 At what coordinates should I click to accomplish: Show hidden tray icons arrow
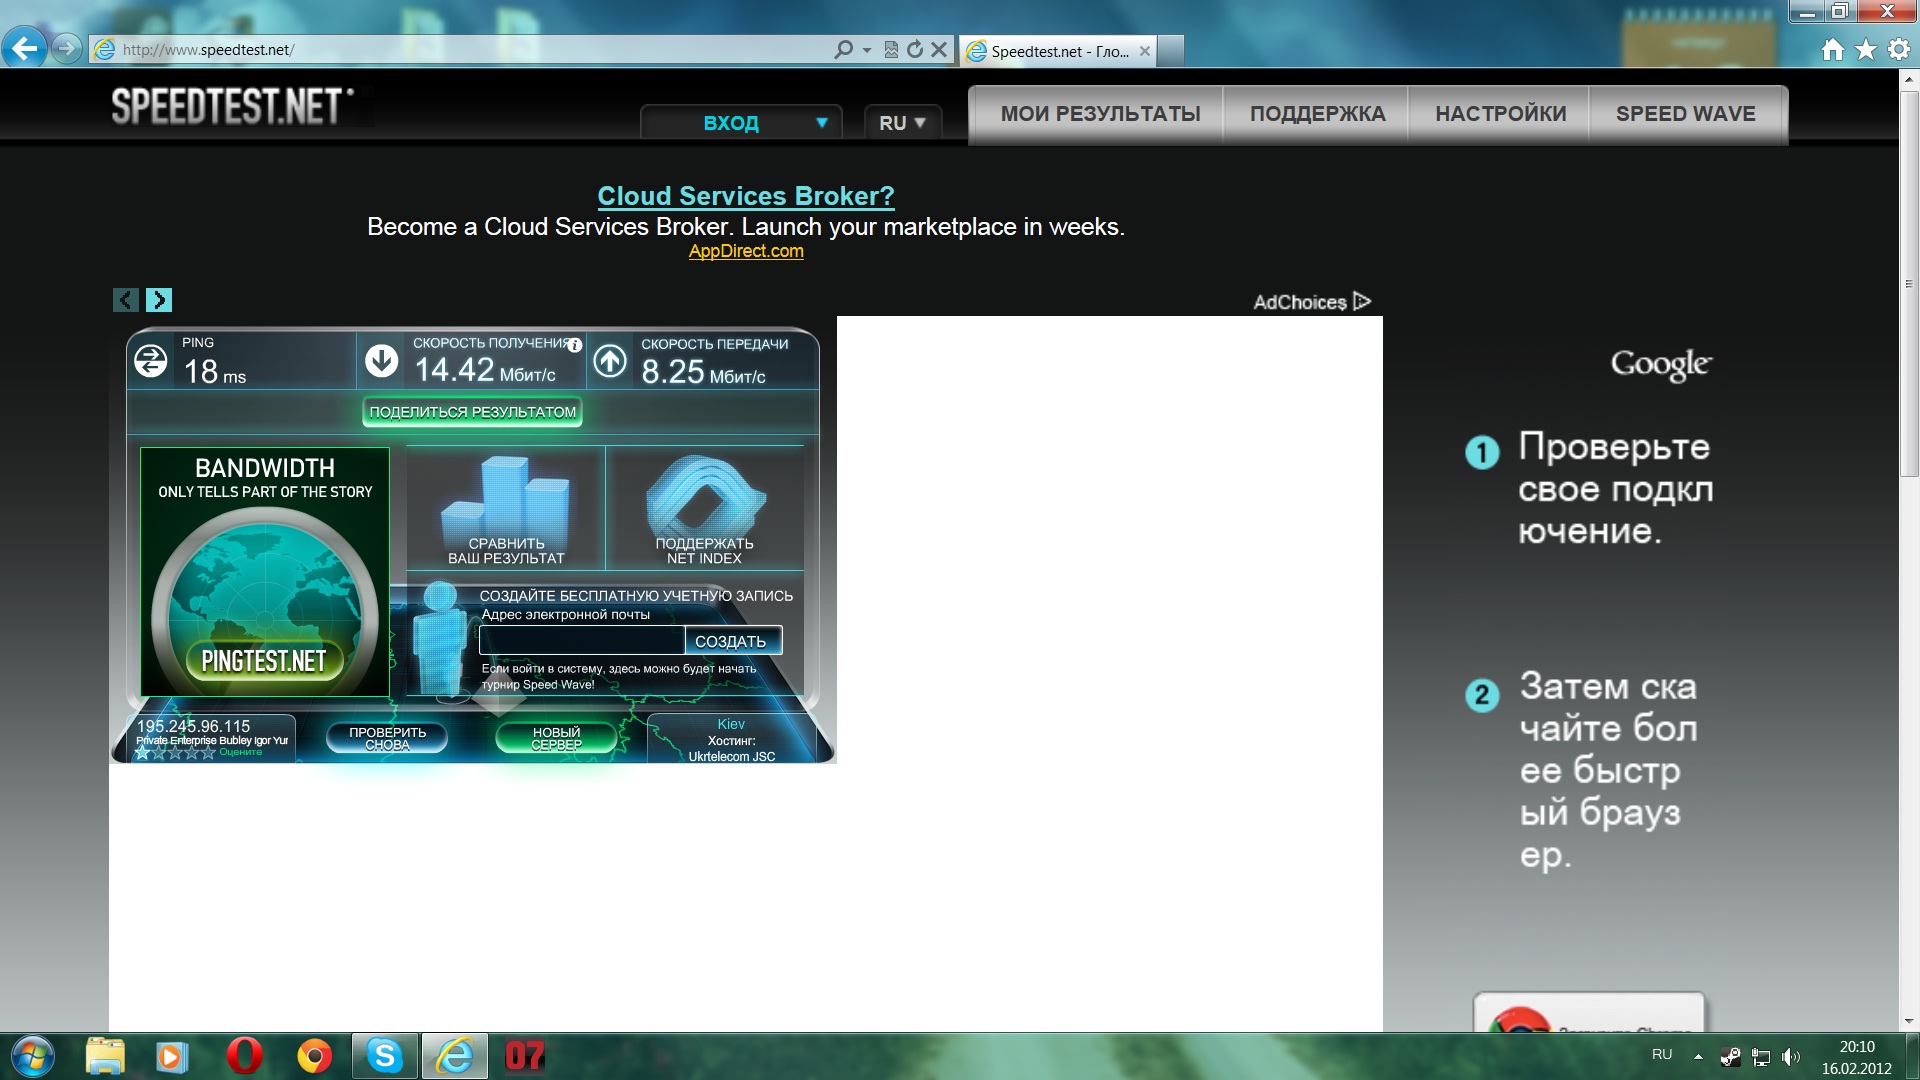click(x=1698, y=1056)
